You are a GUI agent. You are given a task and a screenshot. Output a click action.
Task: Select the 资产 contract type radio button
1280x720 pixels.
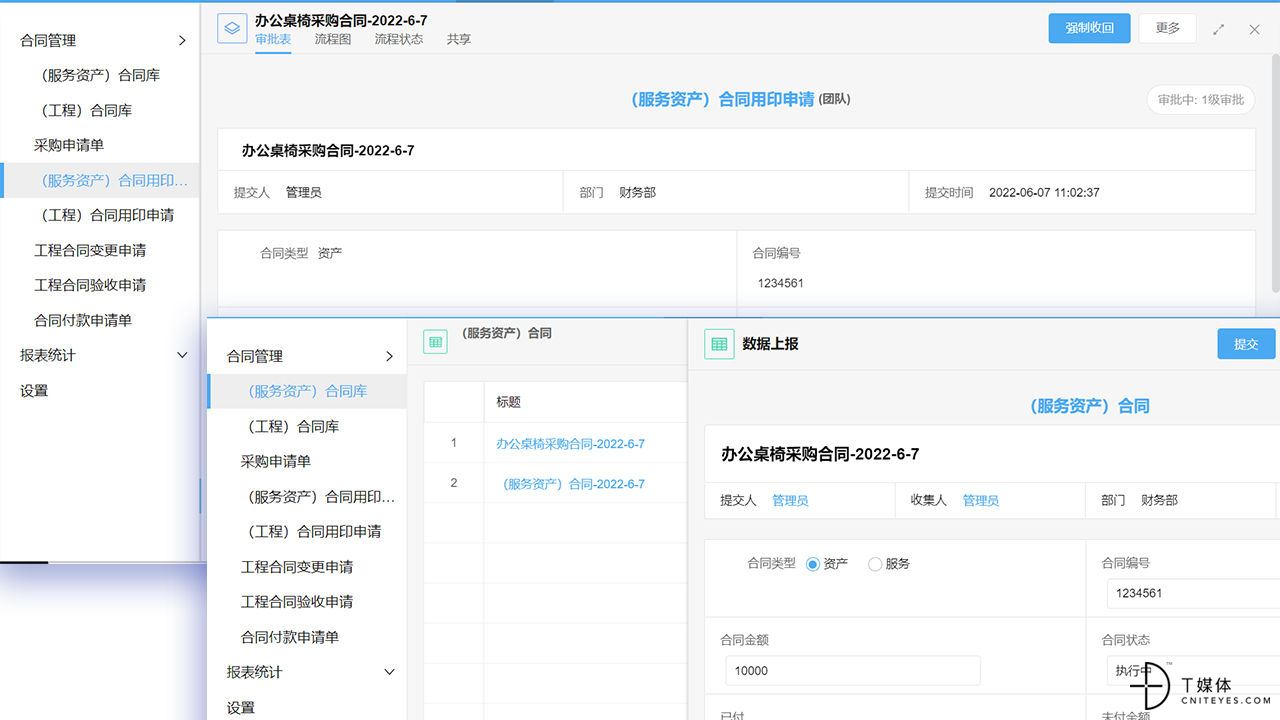coord(813,564)
